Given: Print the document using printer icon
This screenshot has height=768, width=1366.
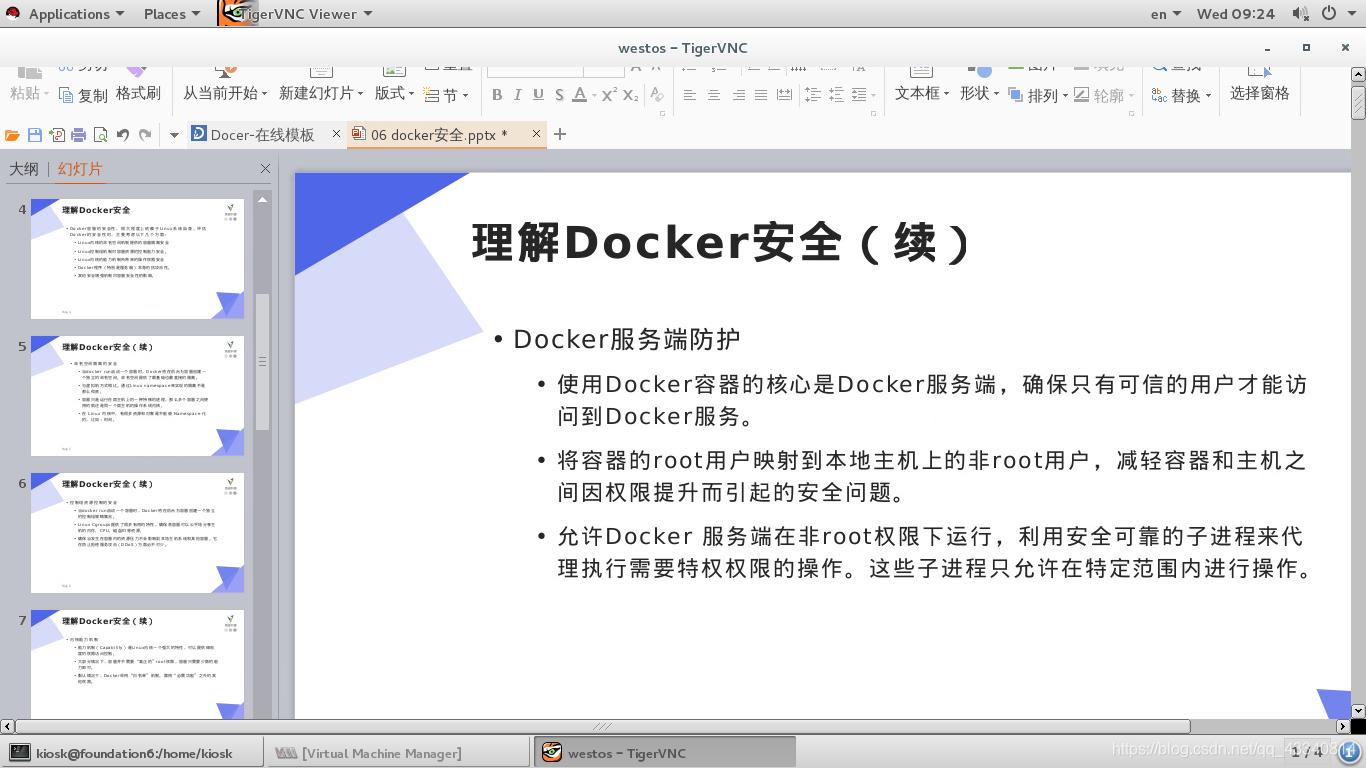Looking at the screenshot, I should click(x=79, y=135).
